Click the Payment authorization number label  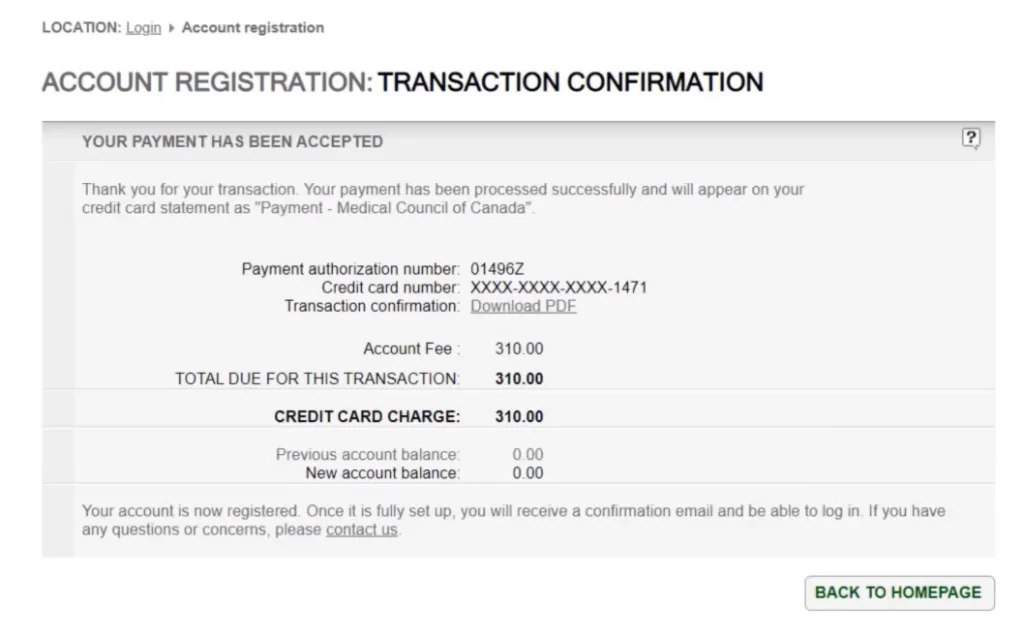(351, 269)
